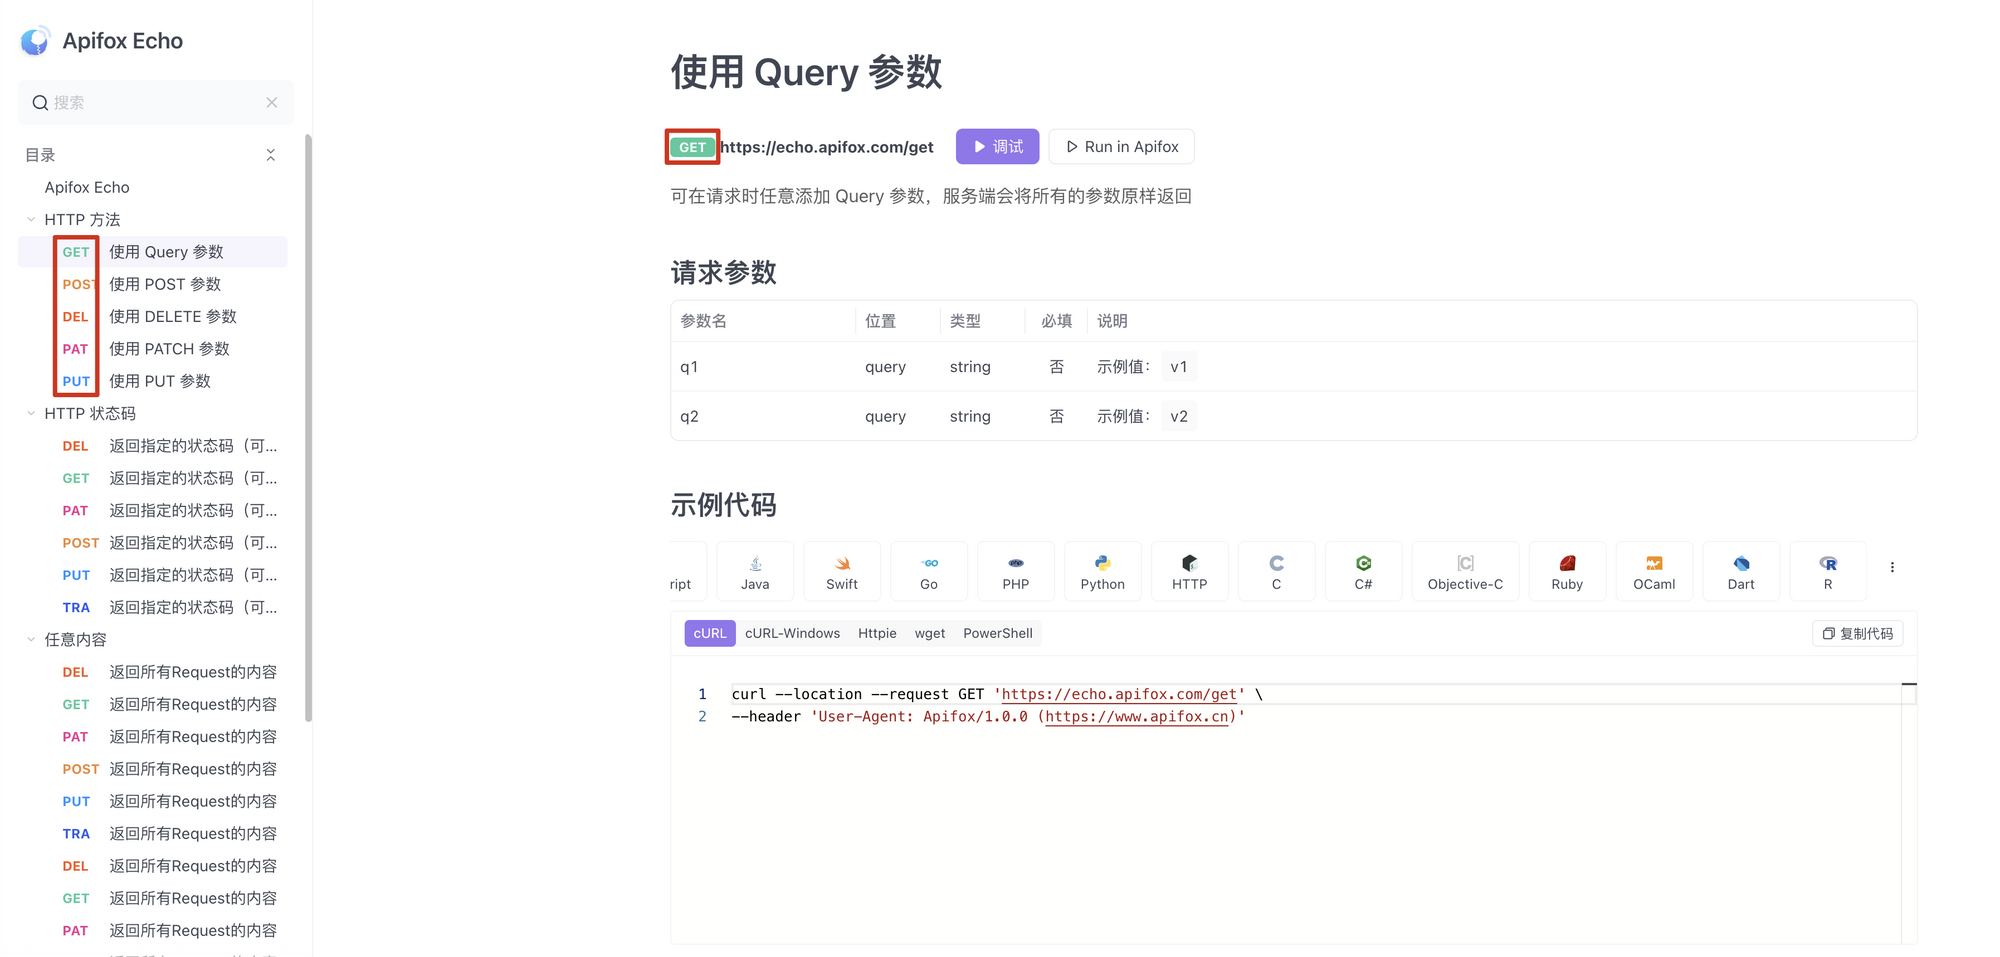The image size is (2000, 957).
Task: Select the Swift language icon
Action: point(842,563)
